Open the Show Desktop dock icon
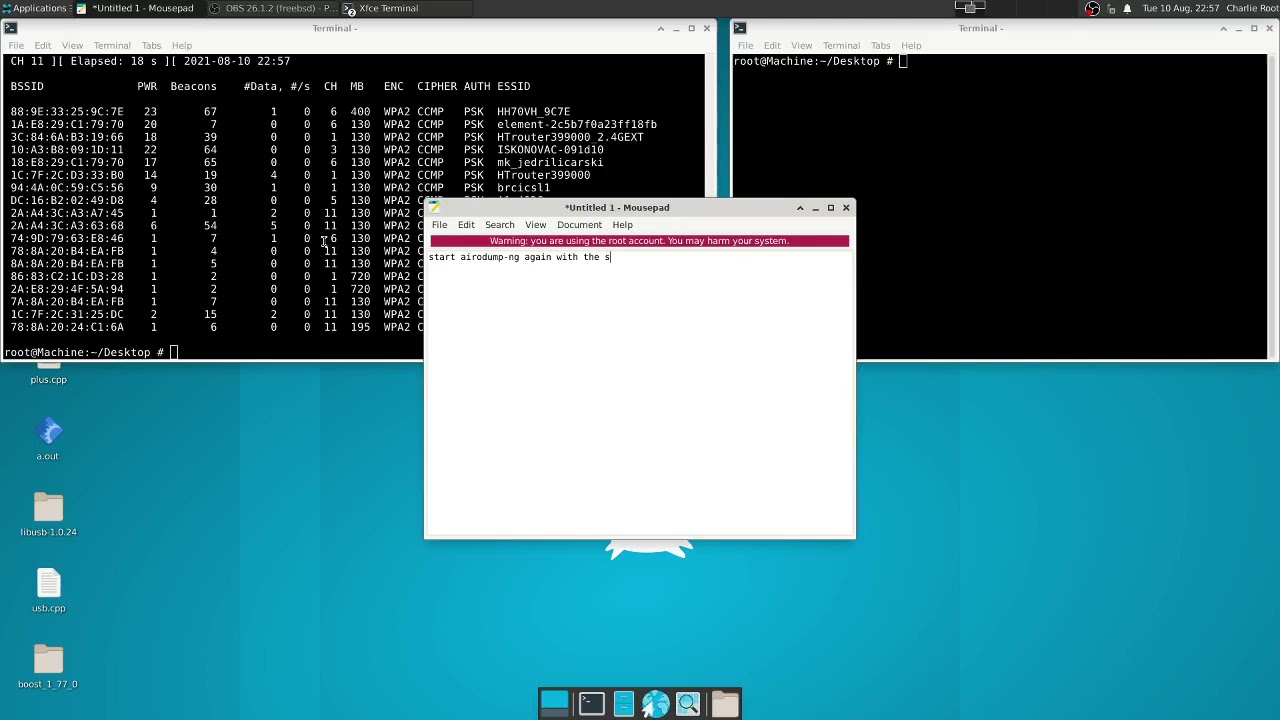The height and width of the screenshot is (720, 1280). click(554, 704)
